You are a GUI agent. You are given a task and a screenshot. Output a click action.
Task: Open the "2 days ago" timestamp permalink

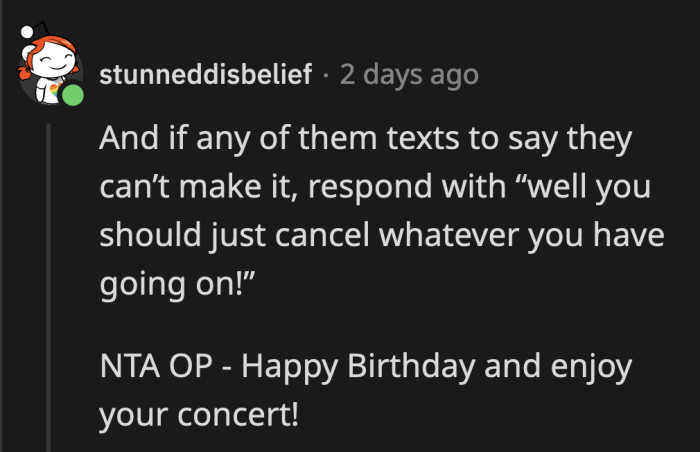pos(408,75)
